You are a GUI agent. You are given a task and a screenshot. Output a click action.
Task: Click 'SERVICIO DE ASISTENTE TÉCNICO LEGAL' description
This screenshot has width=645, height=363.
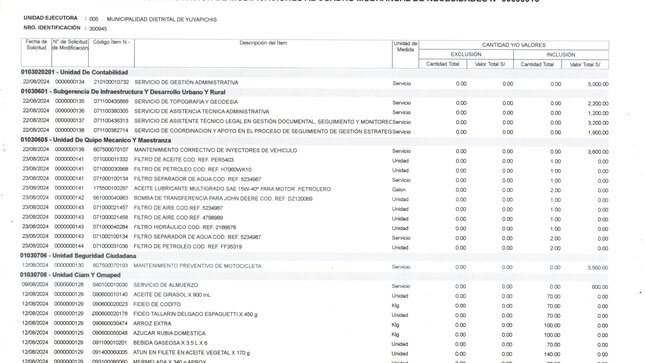(x=263, y=121)
